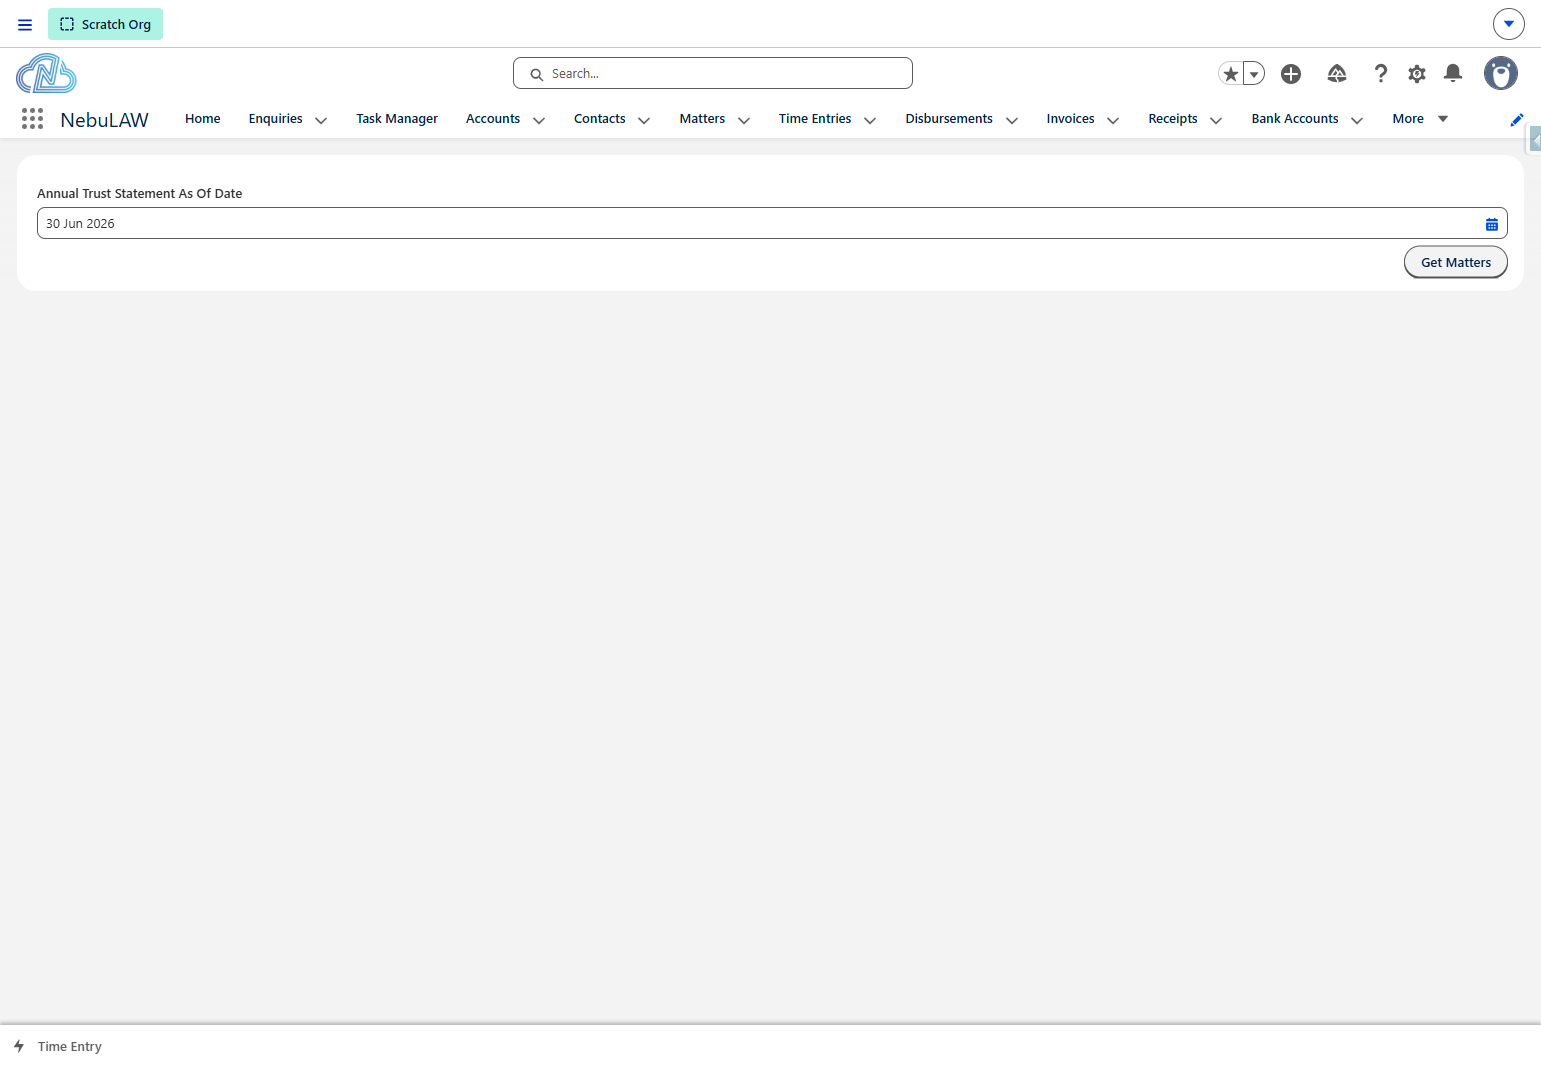Screen dimensions: 1541x1065
Task: Click the search magnifier icon
Action: [x=537, y=74]
